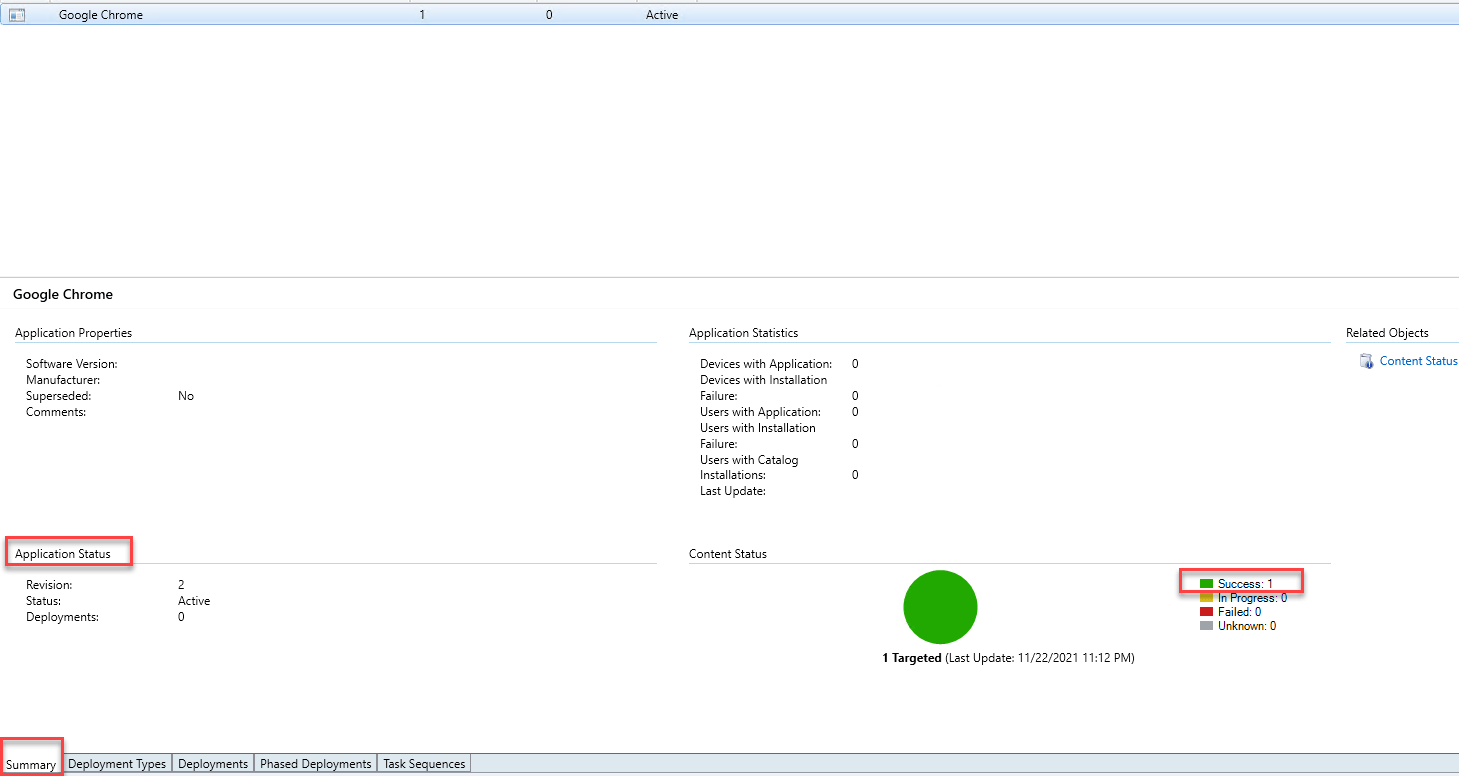The image size is (1459, 776).
Task: Open the In Progress: 0 link
Action: click(1252, 598)
